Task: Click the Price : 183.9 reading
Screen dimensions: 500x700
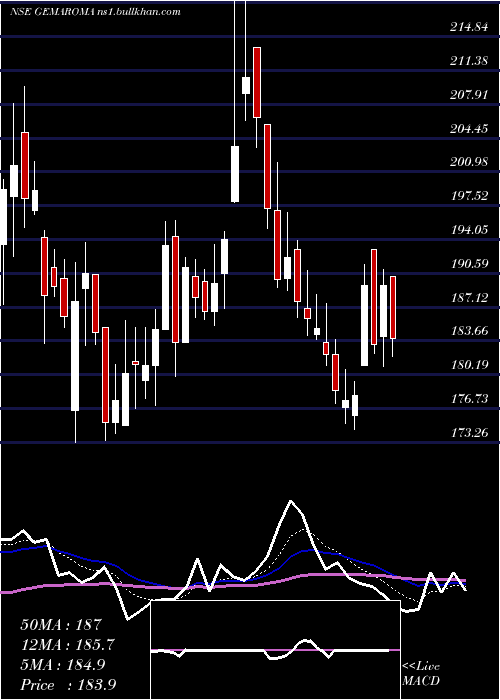Action: [69, 684]
